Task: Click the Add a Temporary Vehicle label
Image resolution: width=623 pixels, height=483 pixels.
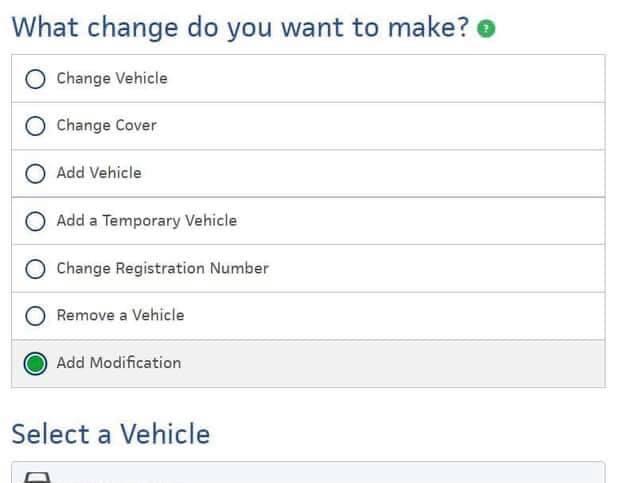Action: (146, 221)
